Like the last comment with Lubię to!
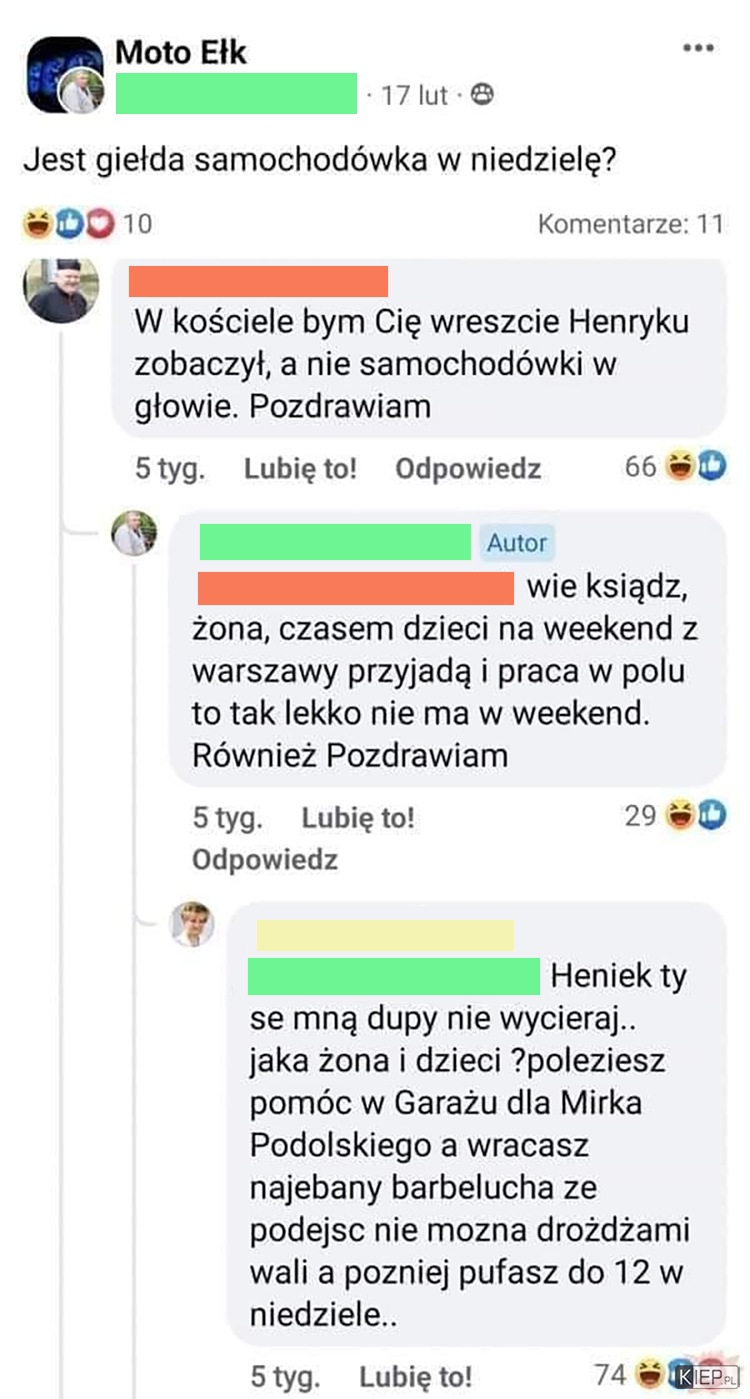This screenshot has width=750, height=1399. 416,1377
